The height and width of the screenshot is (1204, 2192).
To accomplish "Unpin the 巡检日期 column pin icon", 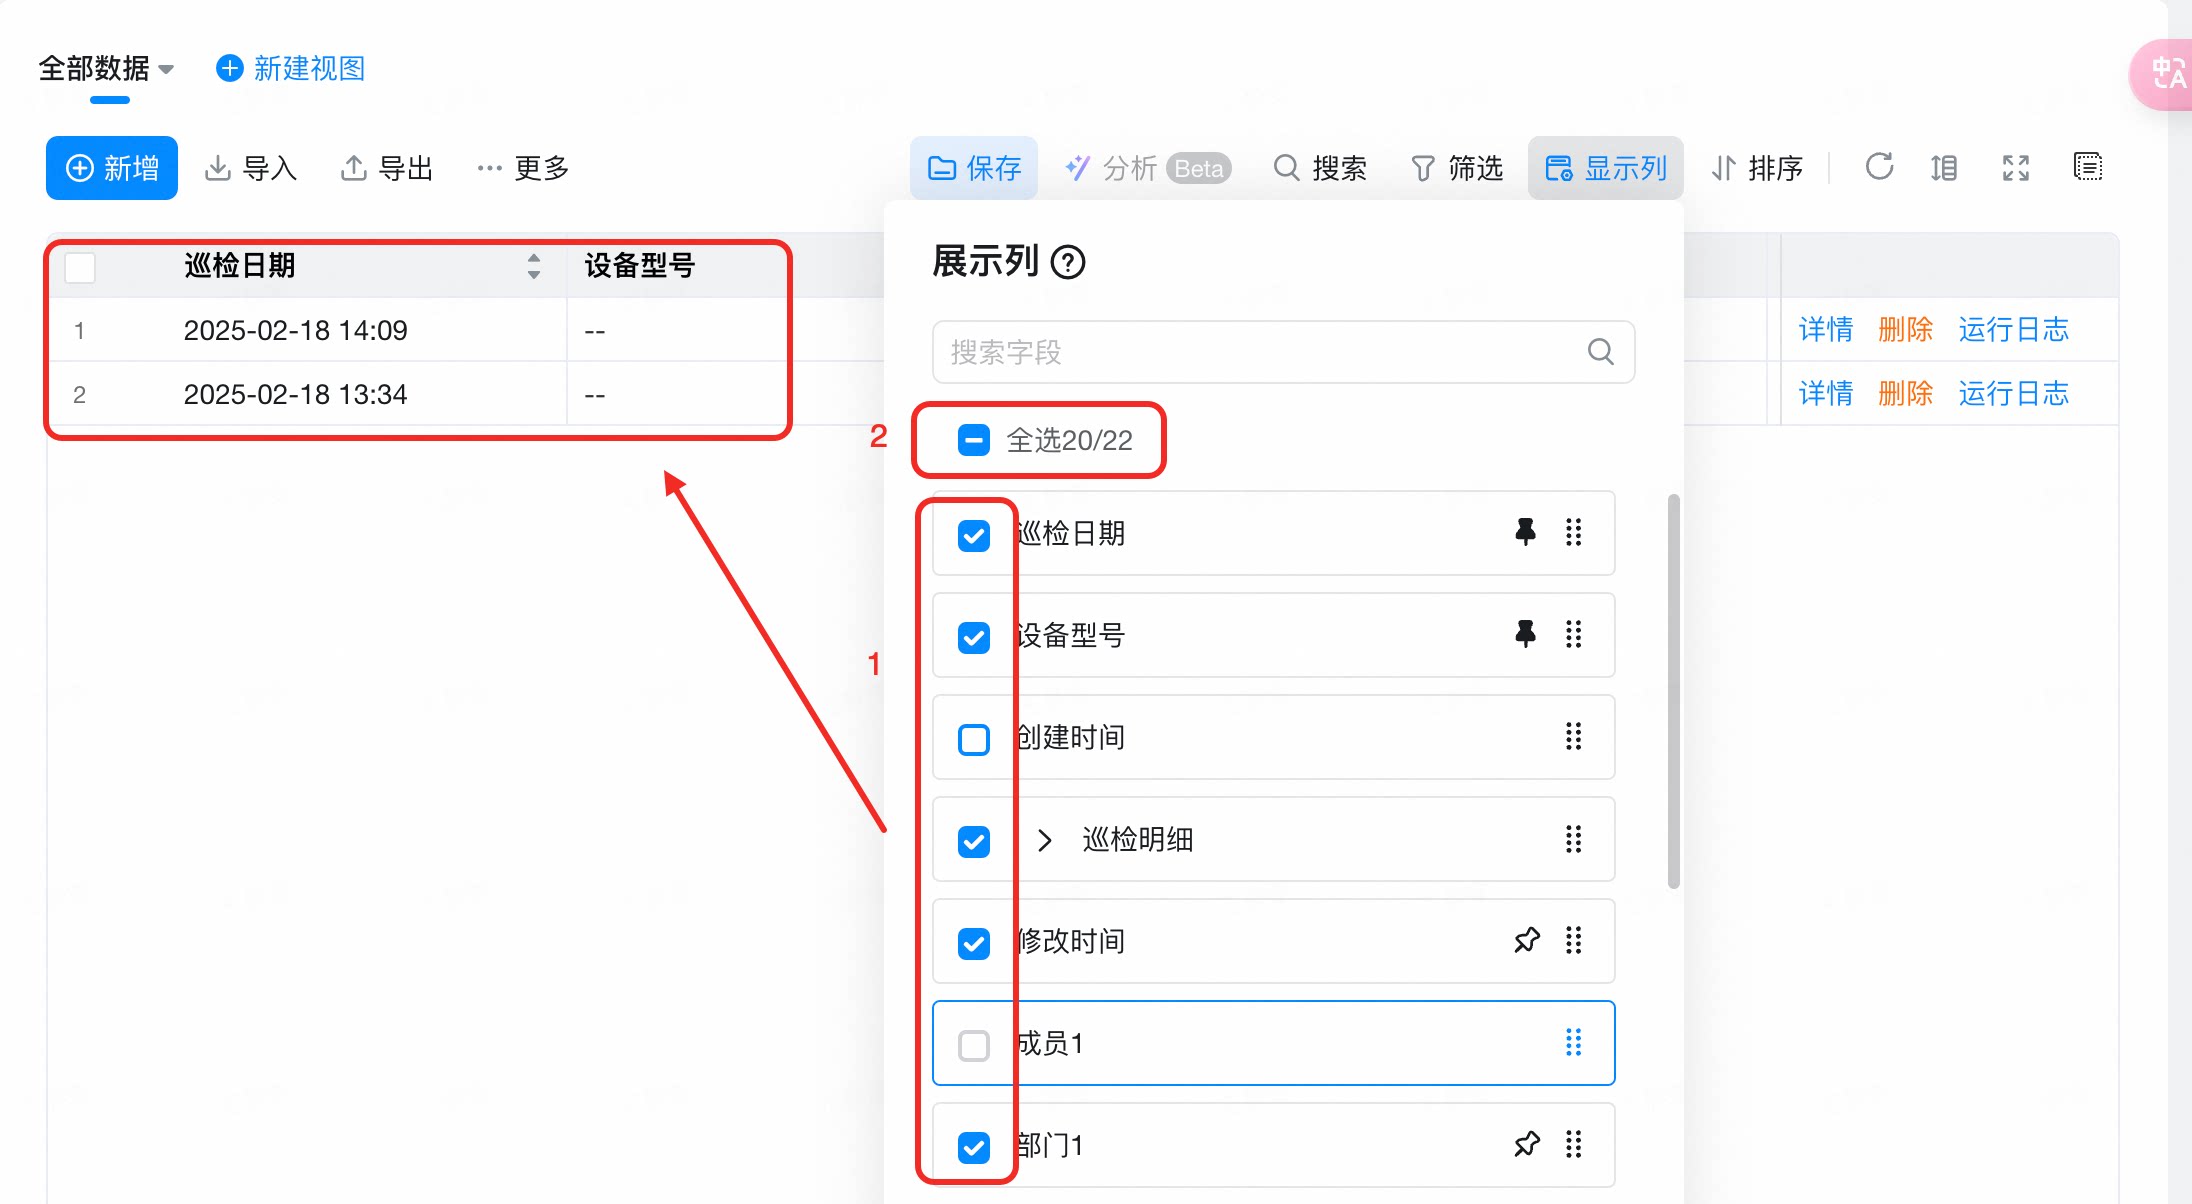I will pyautogui.click(x=1525, y=532).
